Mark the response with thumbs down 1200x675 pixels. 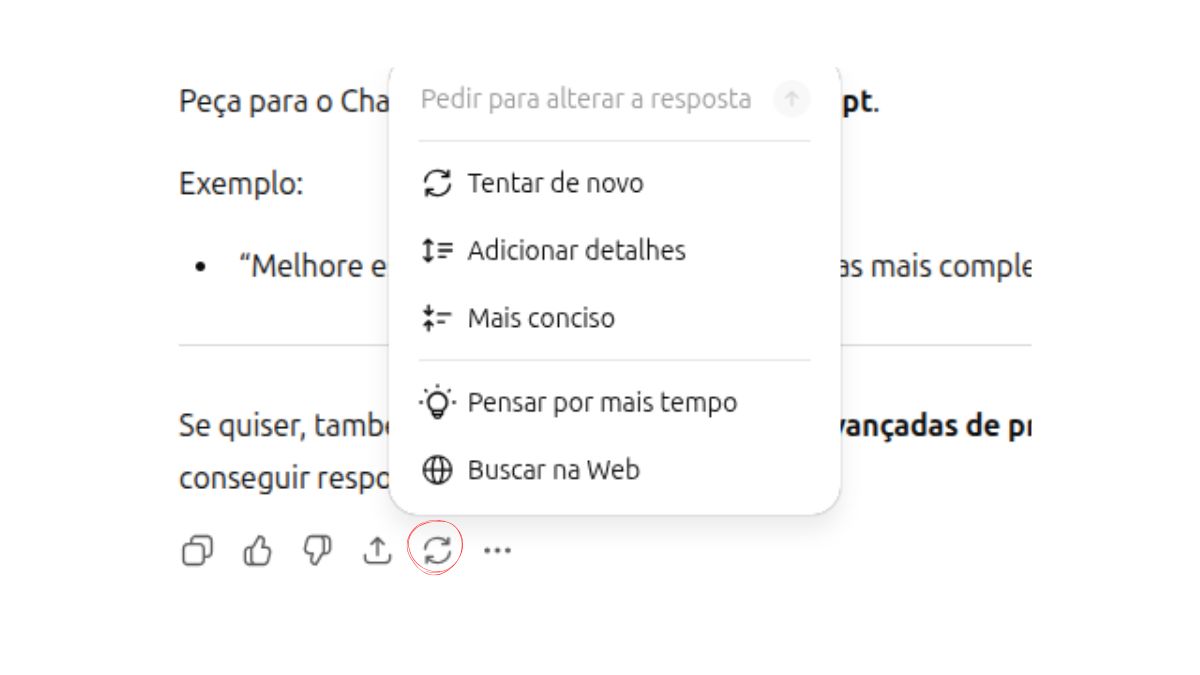tap(317, 550)
